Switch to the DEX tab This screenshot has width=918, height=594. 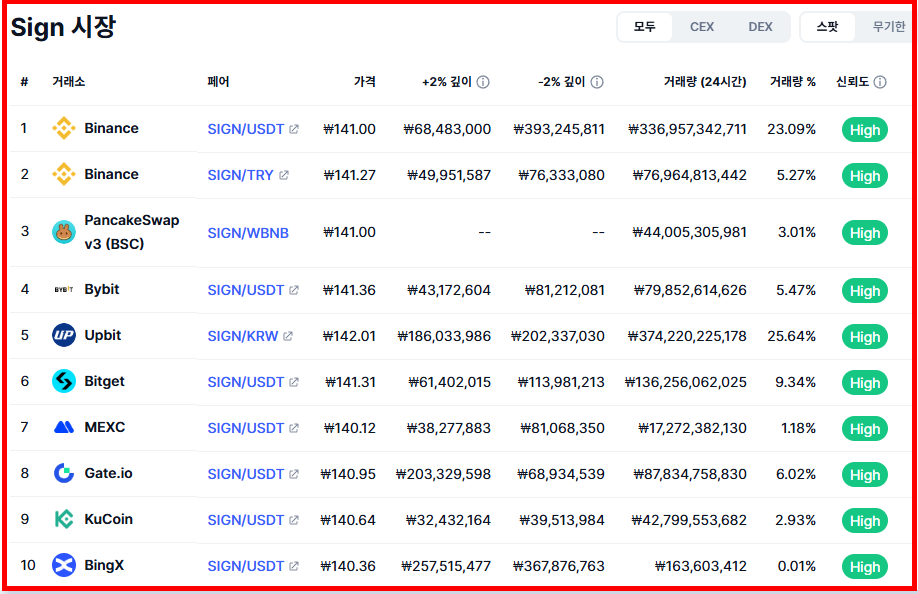click(x=760, y=27)
